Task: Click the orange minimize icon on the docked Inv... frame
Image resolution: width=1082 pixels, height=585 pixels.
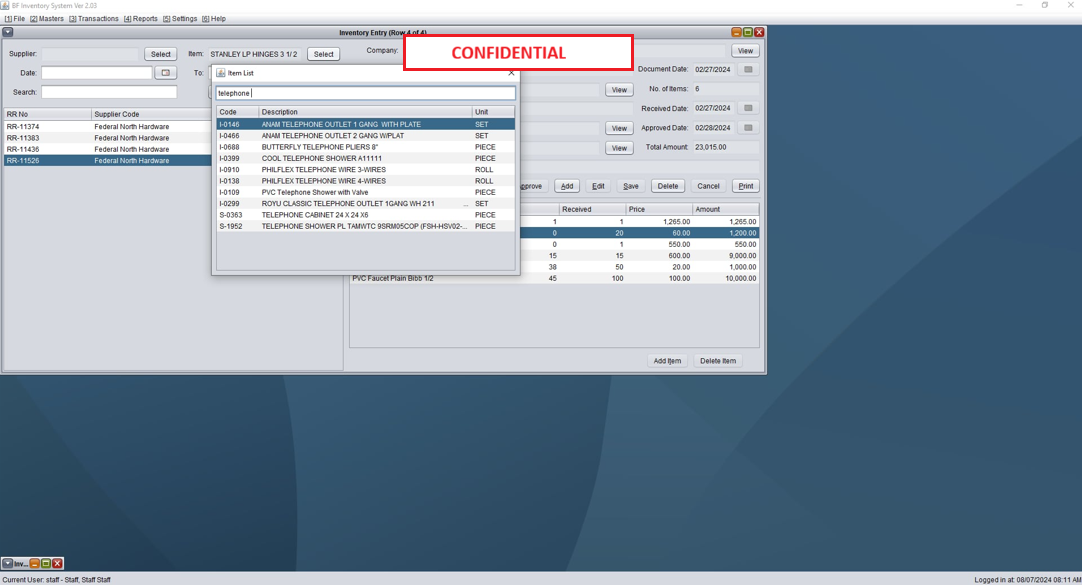Action: click(x=35, y=564)
